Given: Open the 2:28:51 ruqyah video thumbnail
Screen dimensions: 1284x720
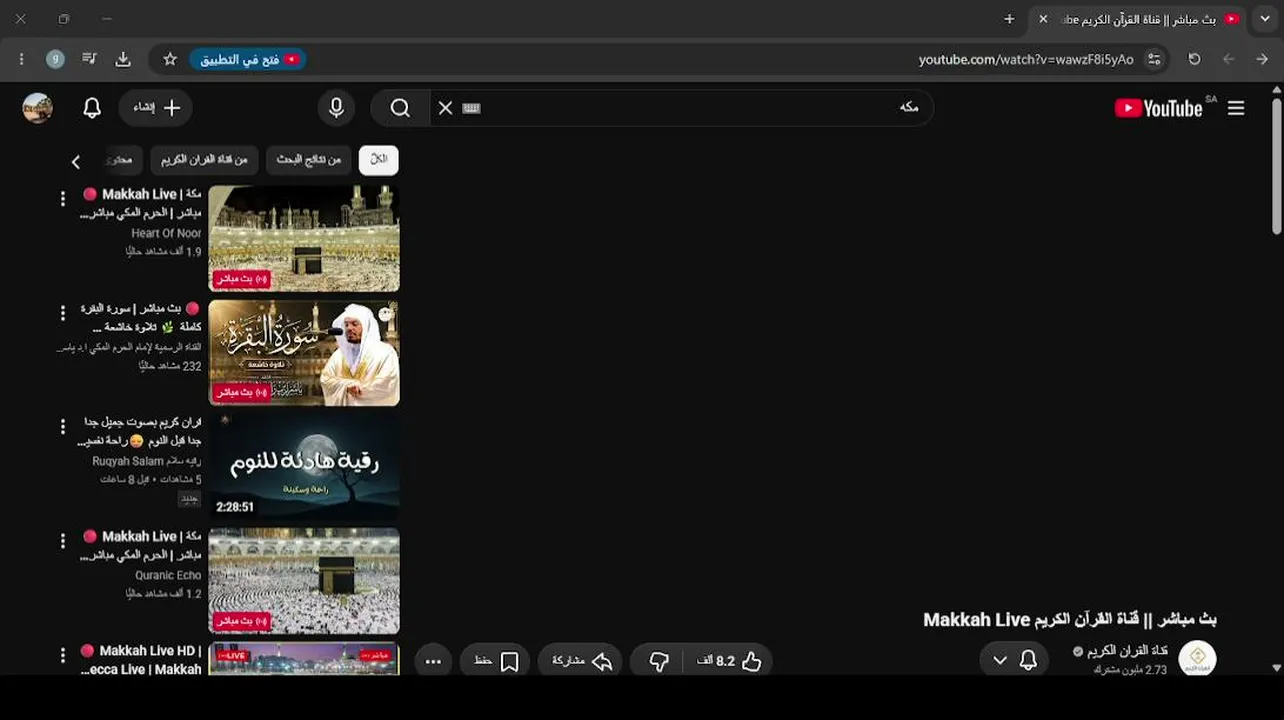Looking at the screenshot, I should [304, 467].
